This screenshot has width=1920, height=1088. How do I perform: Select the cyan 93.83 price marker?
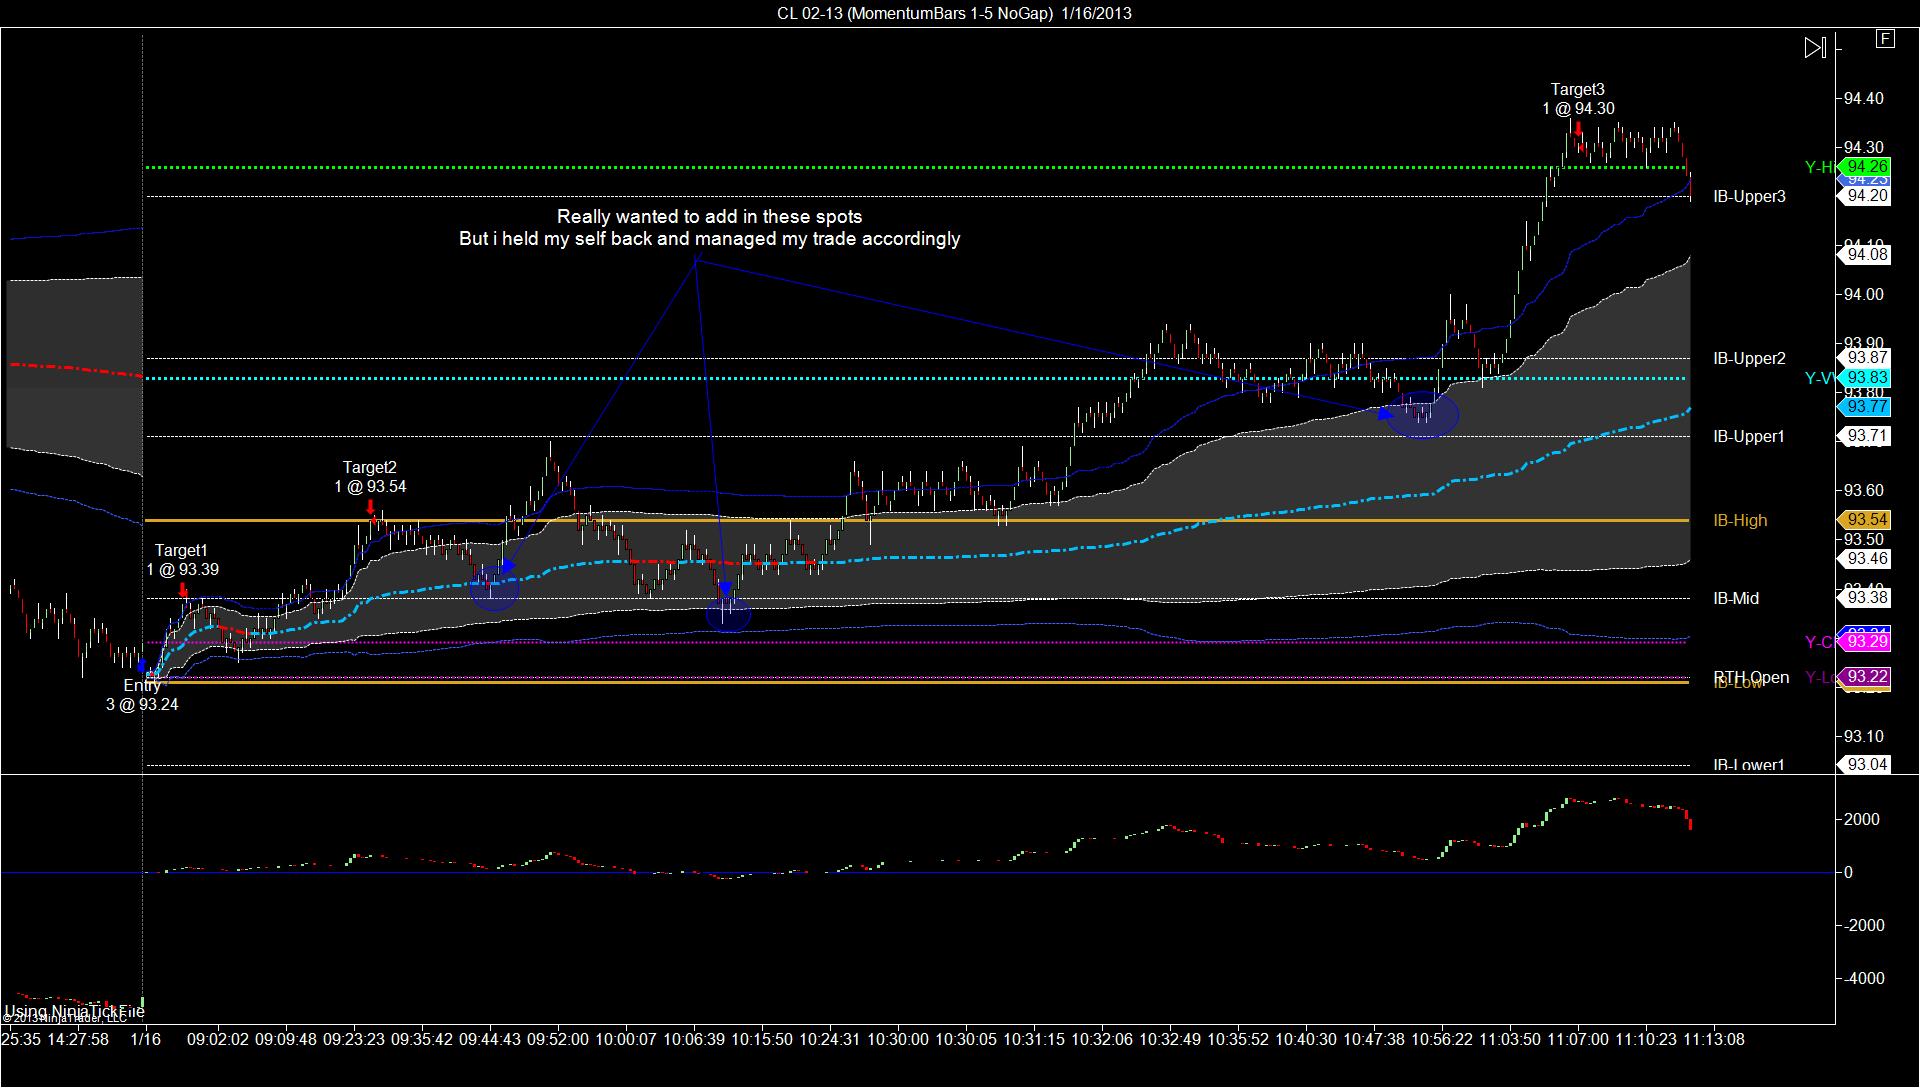click(x=1865, y=377)
